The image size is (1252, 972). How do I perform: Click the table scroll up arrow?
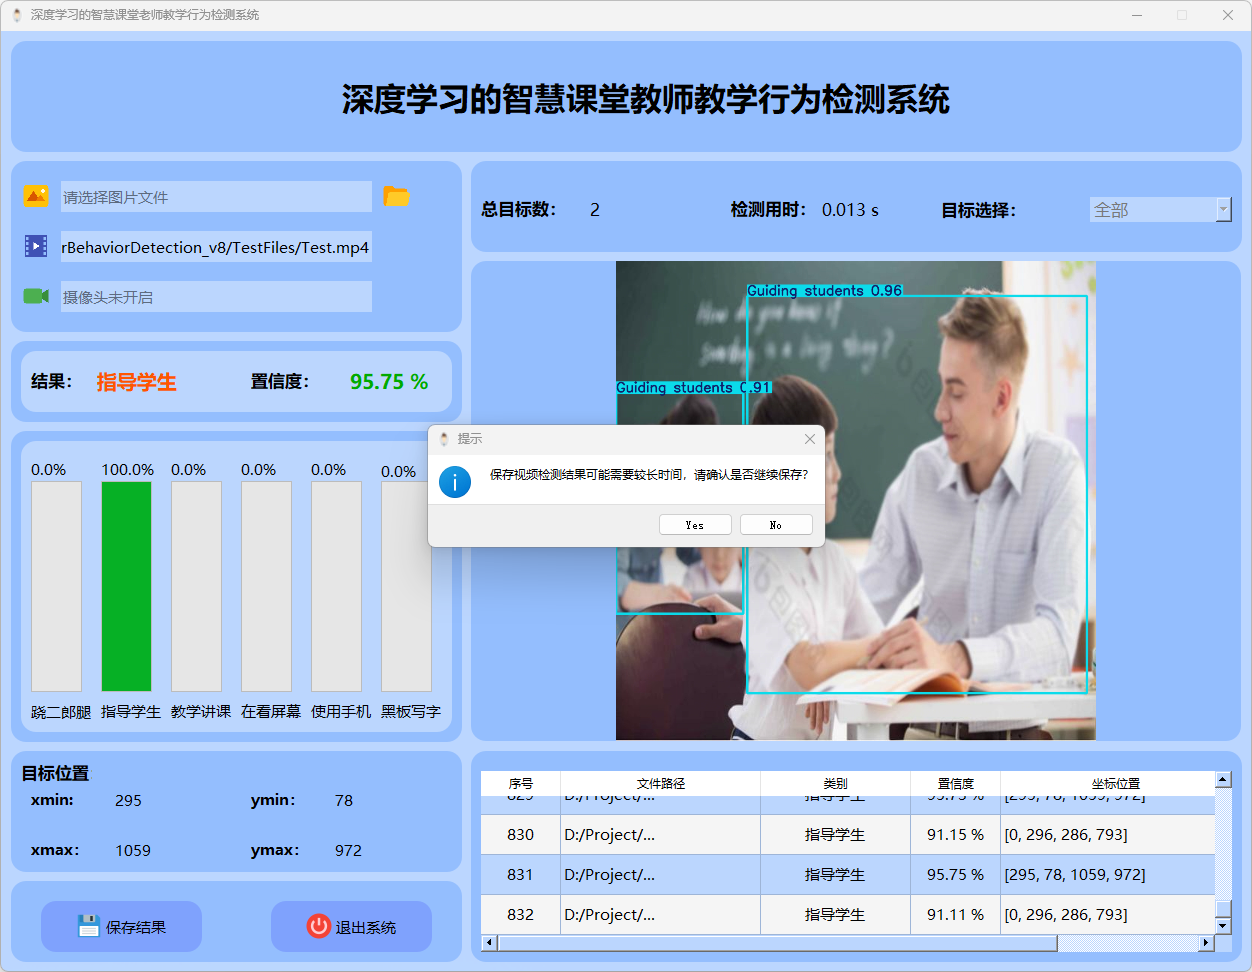click(1223, 779)
